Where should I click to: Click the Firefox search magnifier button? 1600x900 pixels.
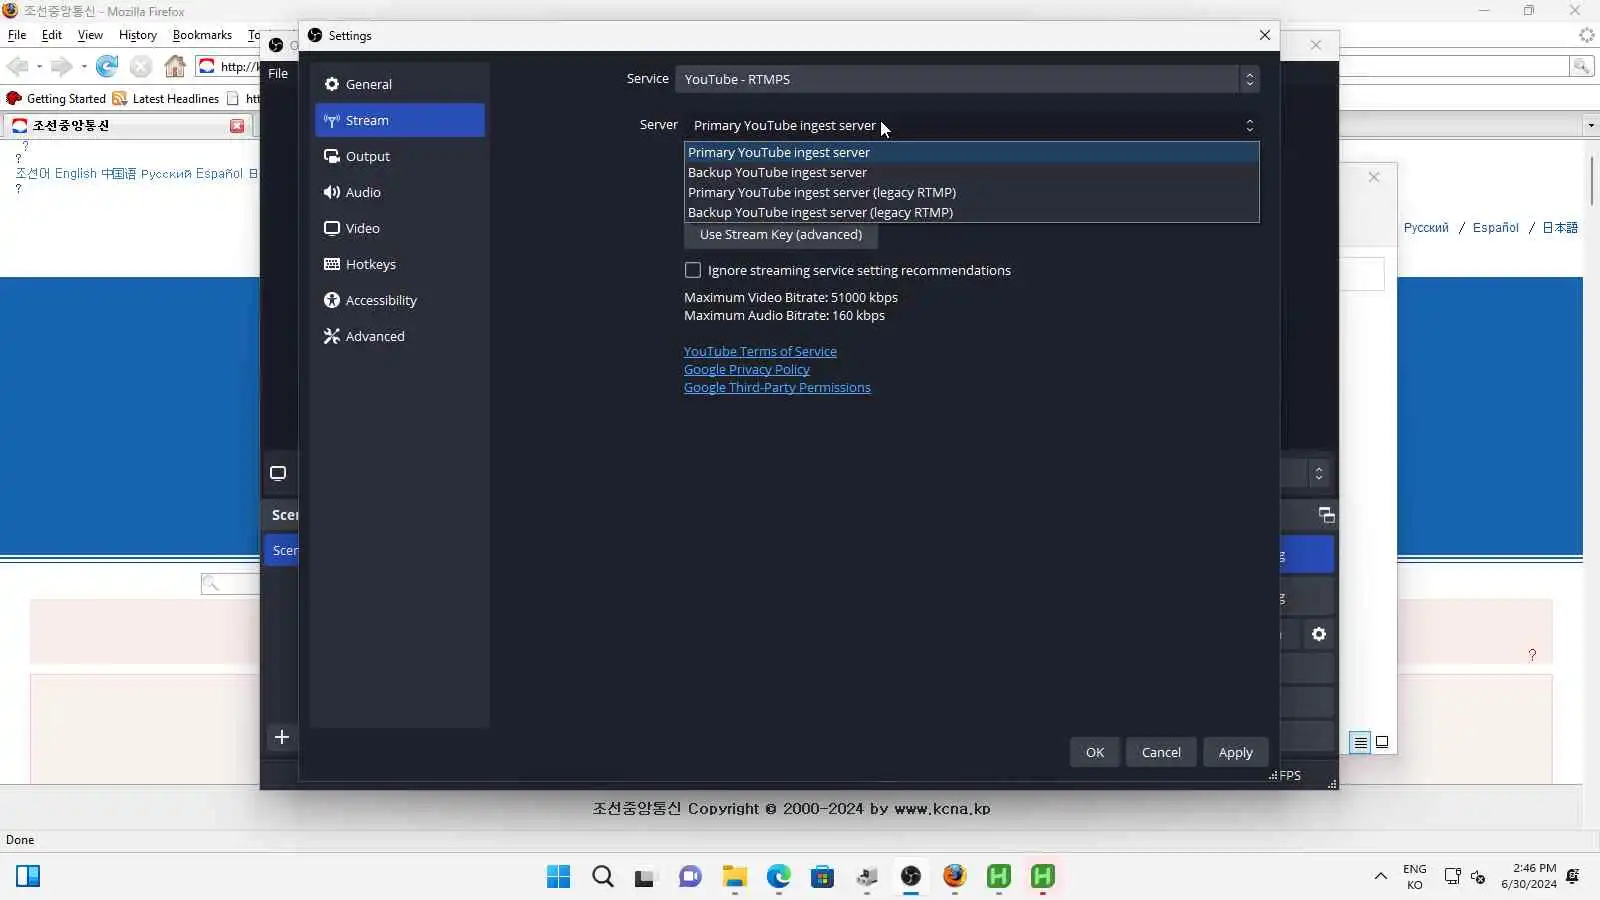click(x=1582, y=66)
